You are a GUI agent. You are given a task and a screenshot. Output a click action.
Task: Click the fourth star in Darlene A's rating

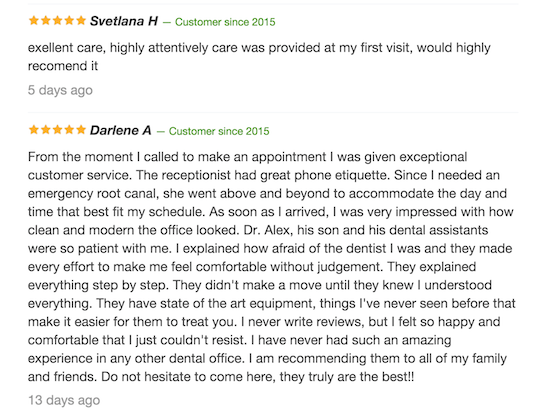point(69,130)
